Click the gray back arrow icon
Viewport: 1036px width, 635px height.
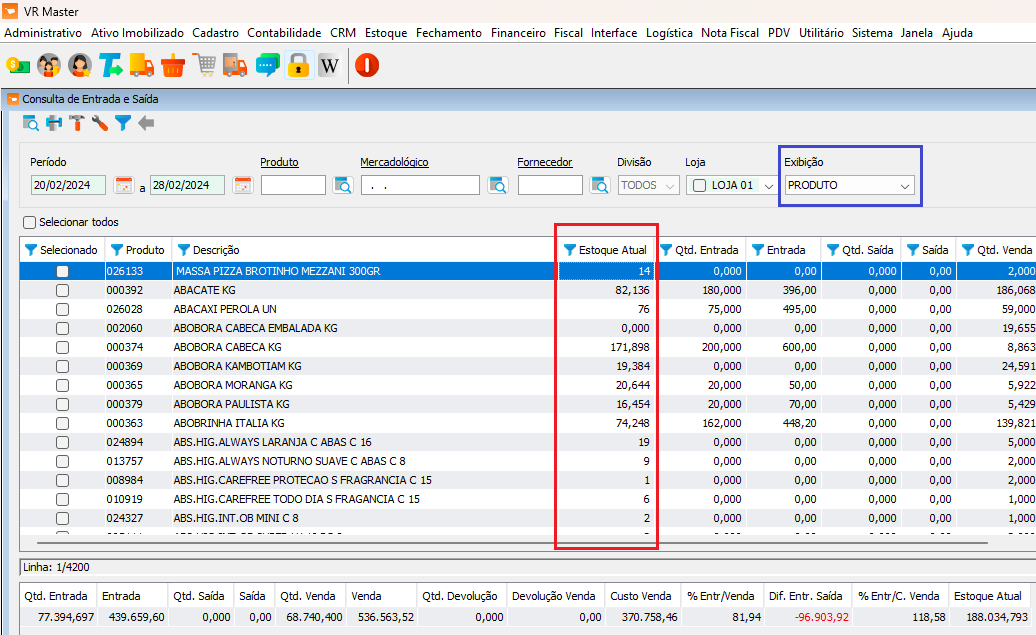coord(146,123)
